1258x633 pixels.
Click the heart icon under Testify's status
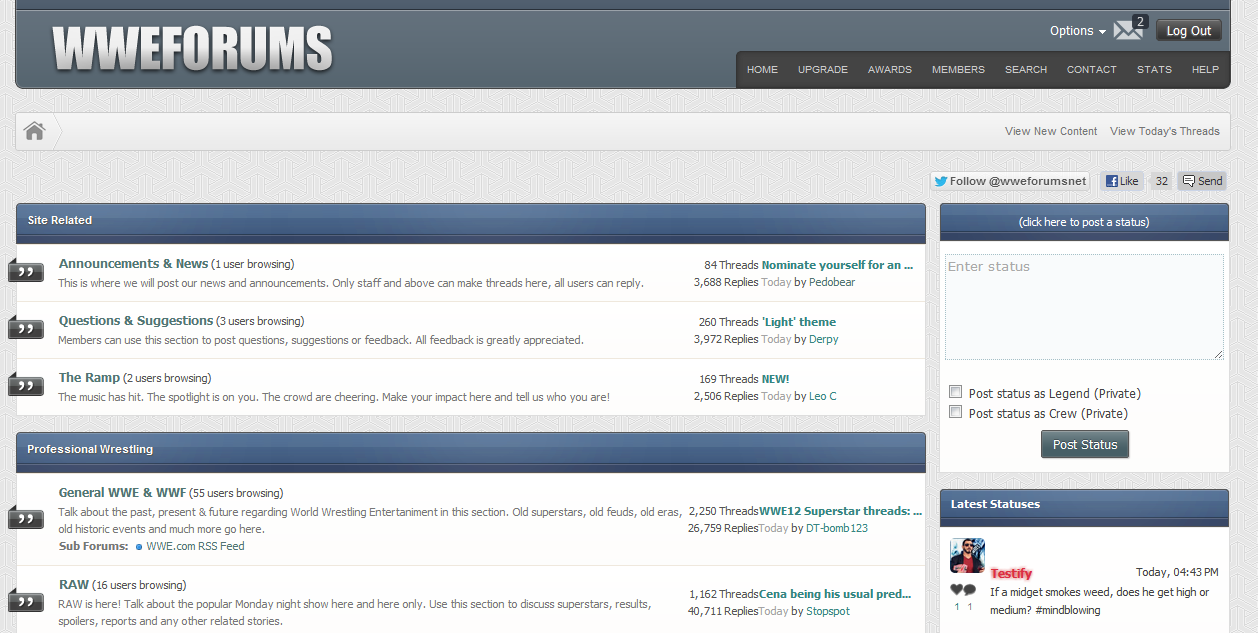coord(956,590)
